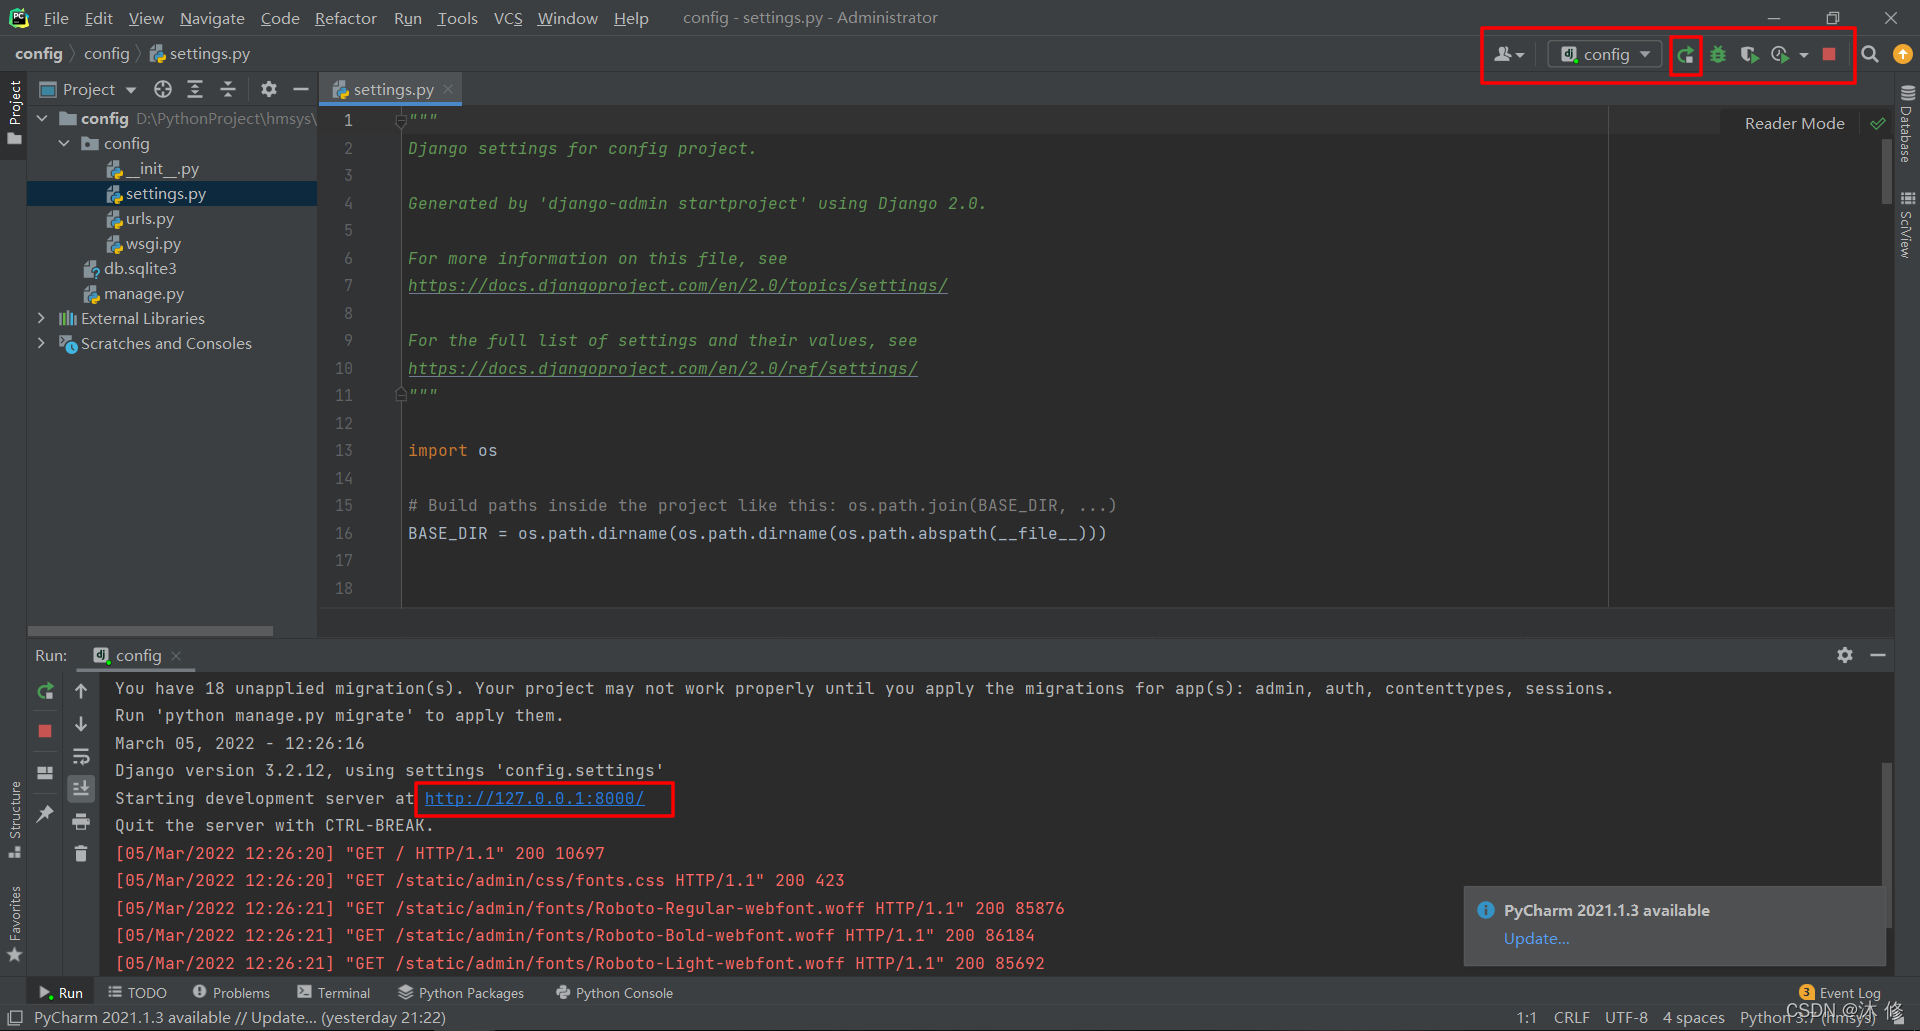The image size is (1920, 1031).
Task: Start debugging with the bug icon
Action: pyautogui.click(x=1718, y=55)
